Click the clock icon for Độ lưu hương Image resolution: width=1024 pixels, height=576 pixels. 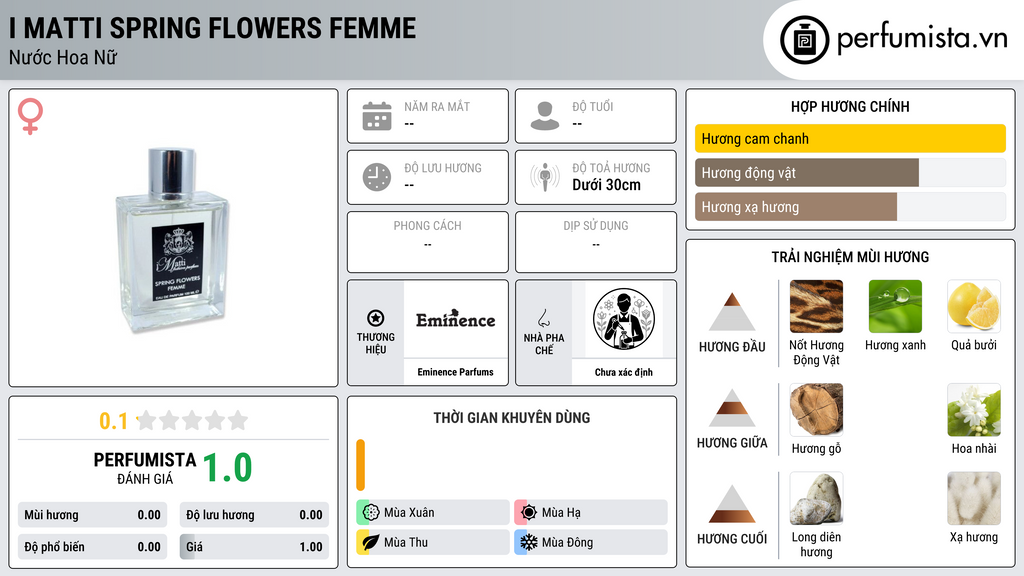[377, 177]
